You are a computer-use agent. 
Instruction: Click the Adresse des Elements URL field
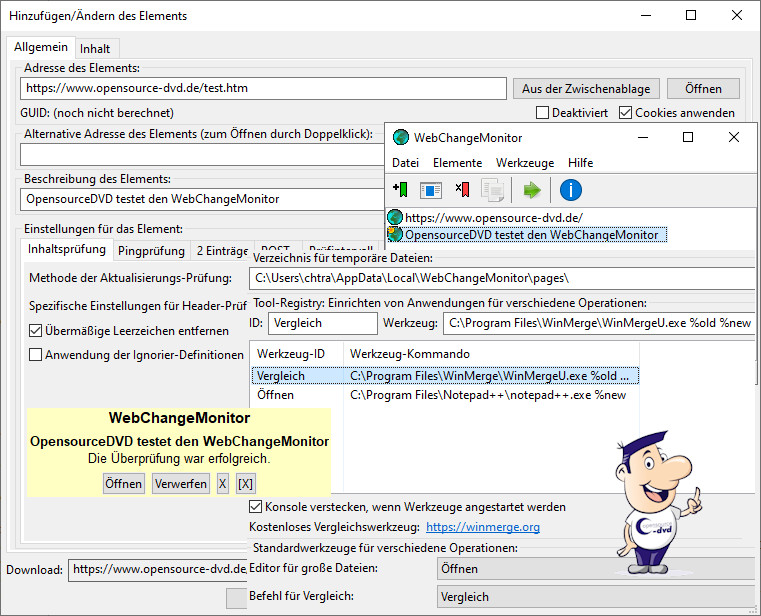coord(264,88)
